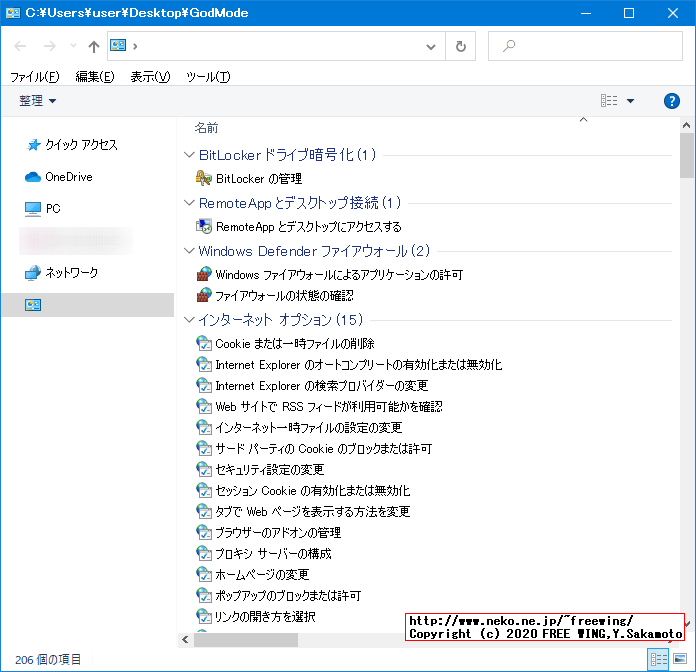
Task: Click the Forward navigation arrow
Action: (x=50, y=46)
